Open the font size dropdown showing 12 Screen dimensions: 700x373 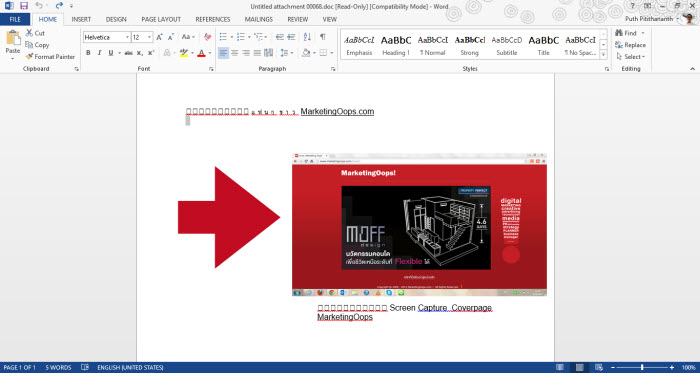[150, 37]
